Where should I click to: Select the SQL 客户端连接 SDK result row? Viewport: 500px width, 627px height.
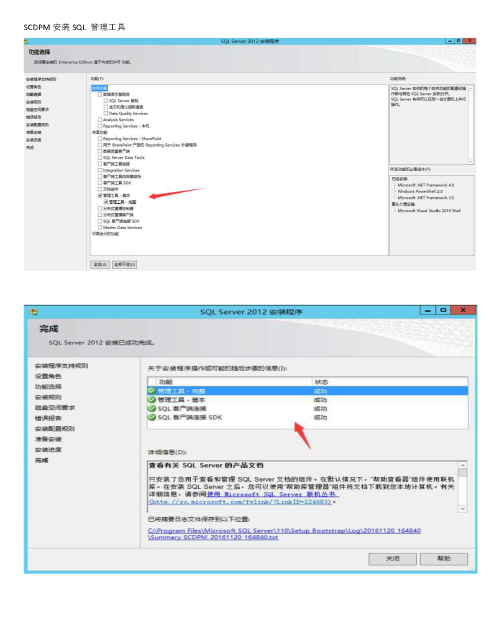pyautogui.click(x=308, y=417)
